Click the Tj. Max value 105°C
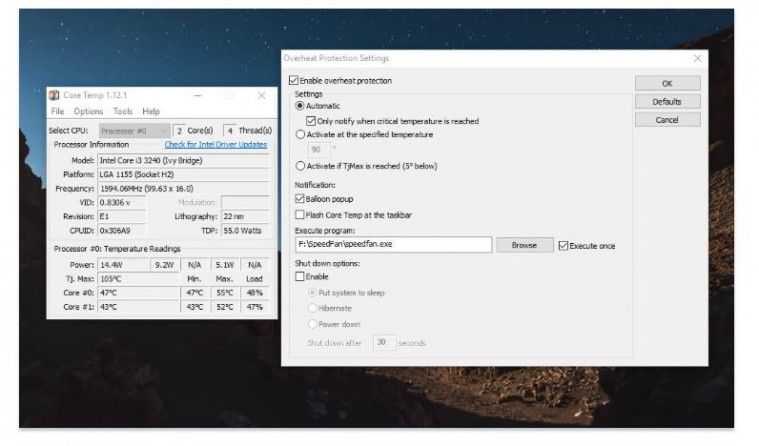The height and width of the screenshot is (446, 759). click(x=138, y=279)
